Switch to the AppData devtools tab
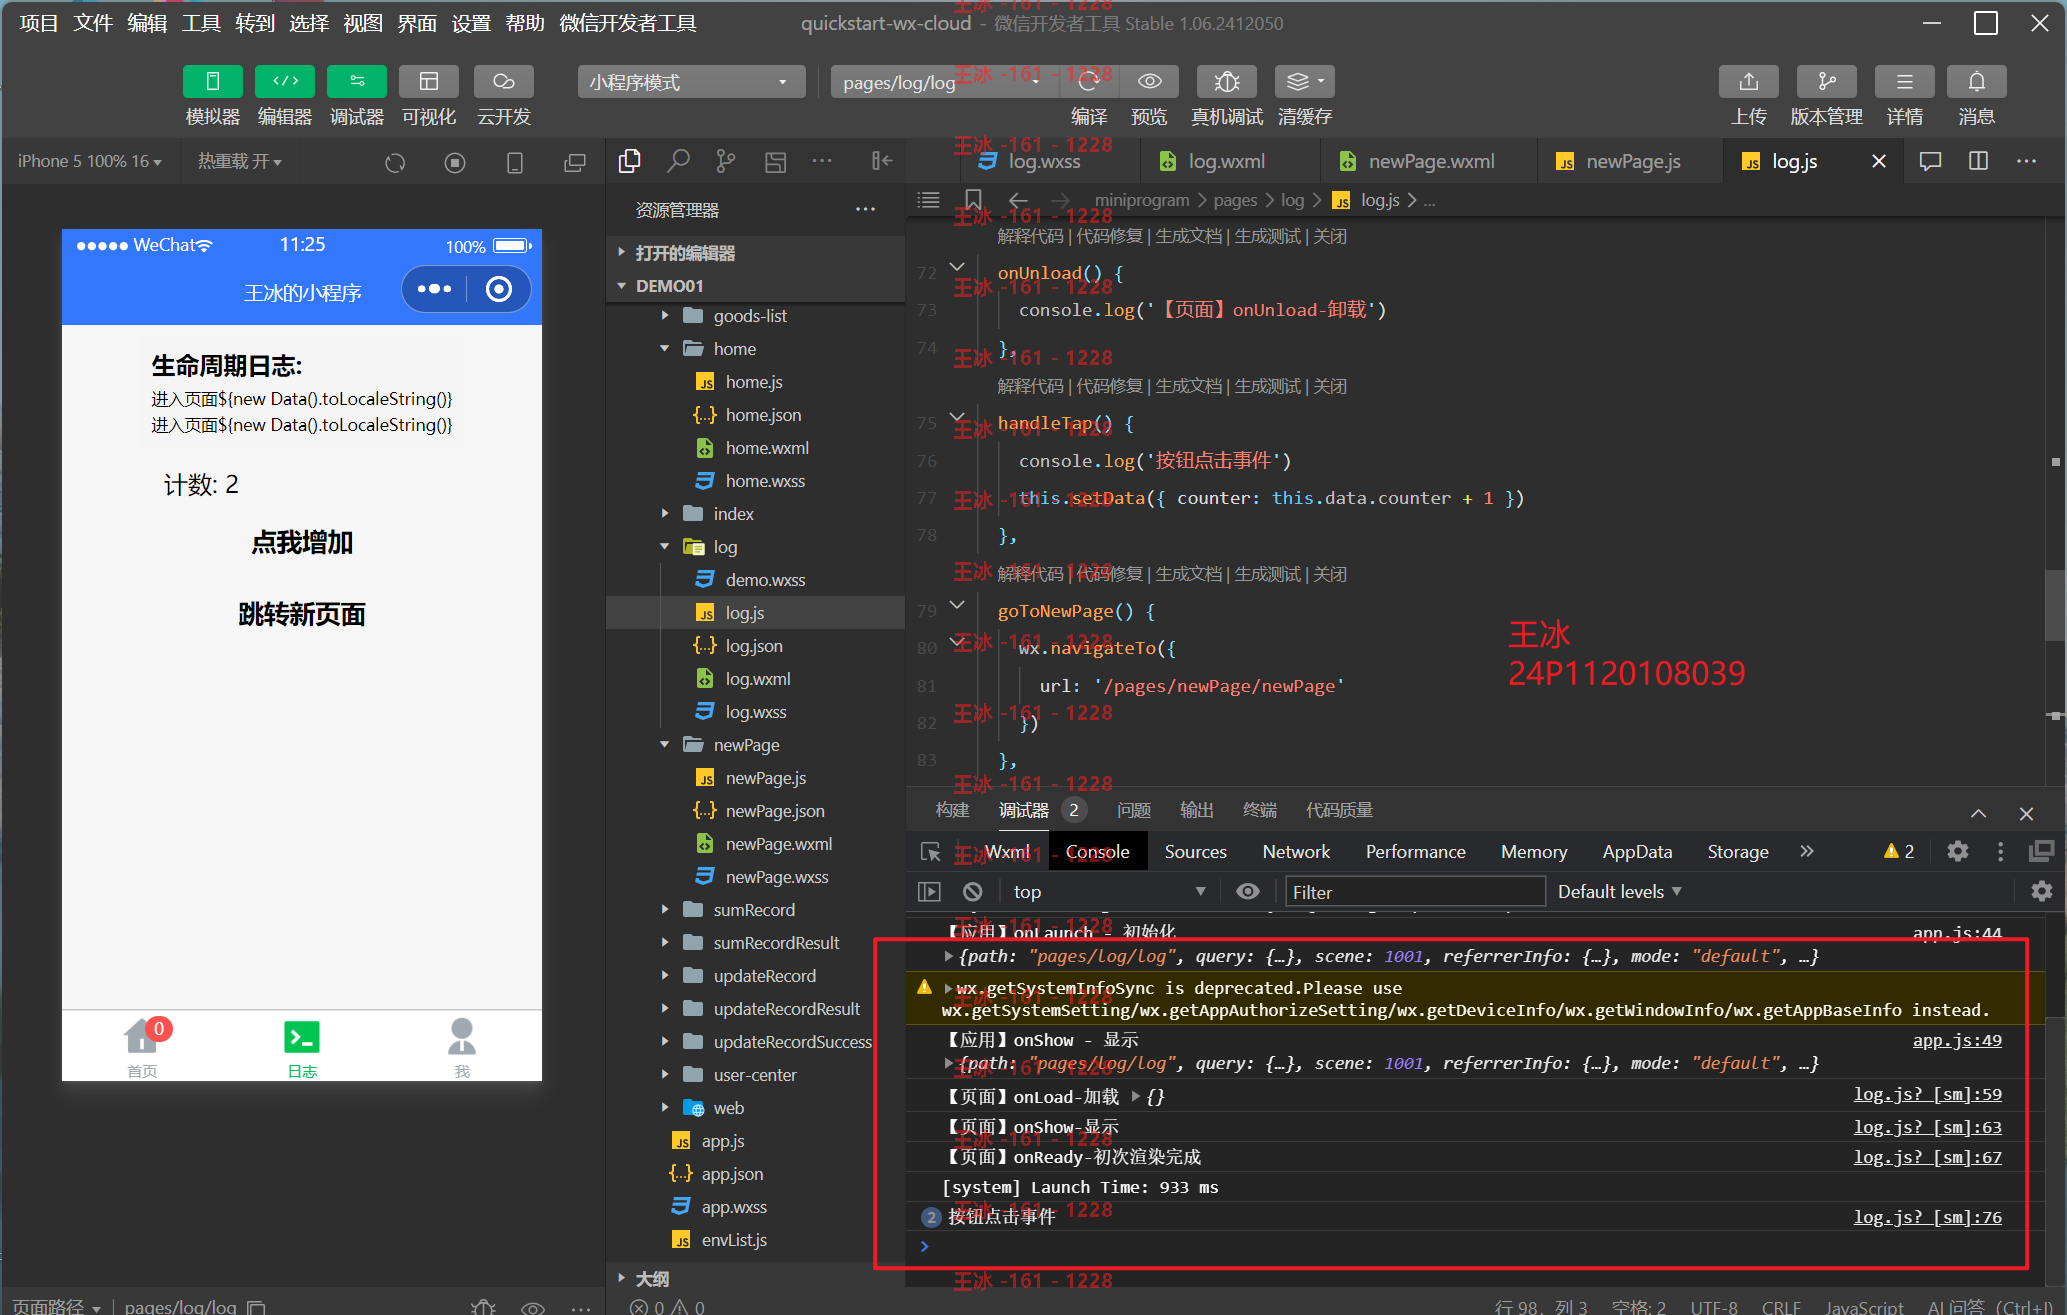Screen dimensions: 2067x1315 1637,852
